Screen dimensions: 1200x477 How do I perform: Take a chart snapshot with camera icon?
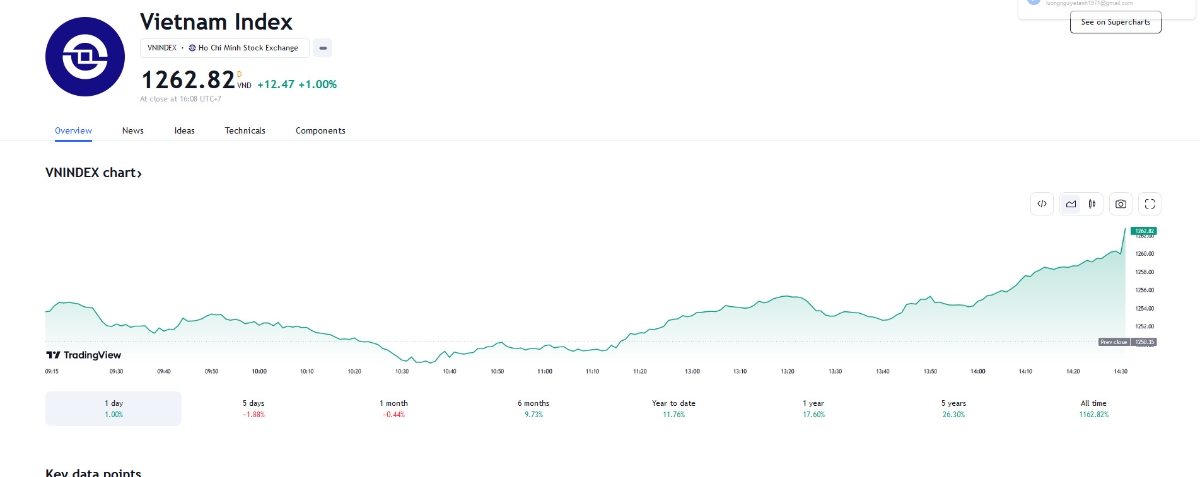pyautogui.click(x=1121, y=204)
